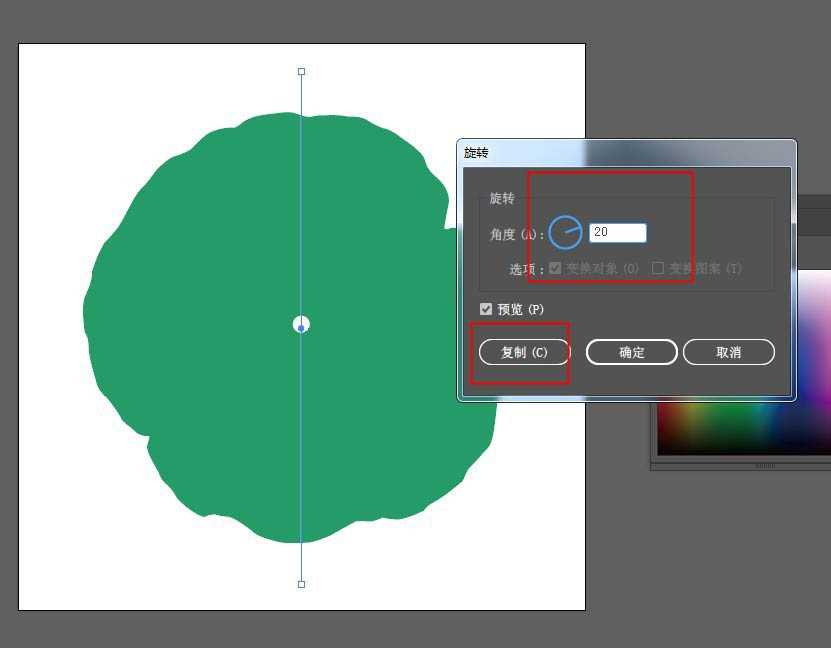Click the angle input field showing 20

pyautogui.click(x=617, y=232)
